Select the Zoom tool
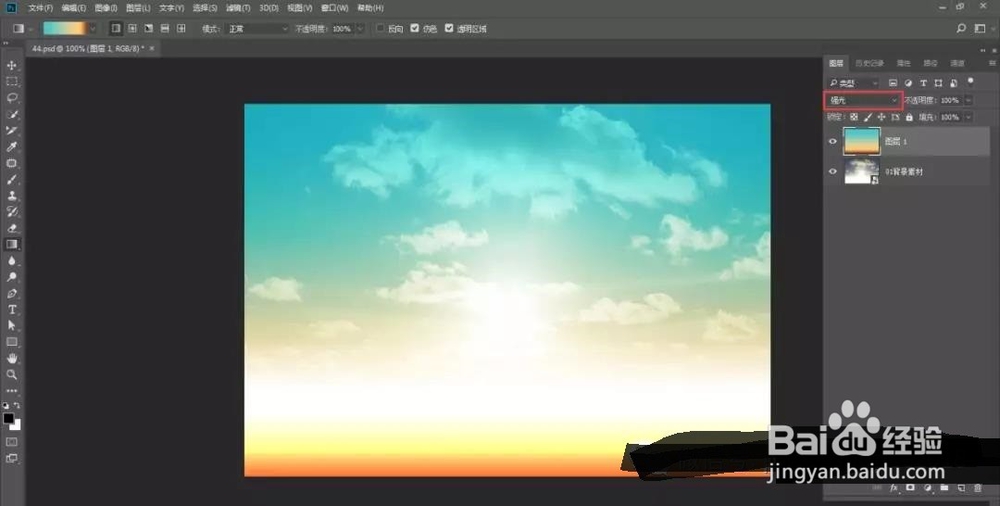 [12, 375]
